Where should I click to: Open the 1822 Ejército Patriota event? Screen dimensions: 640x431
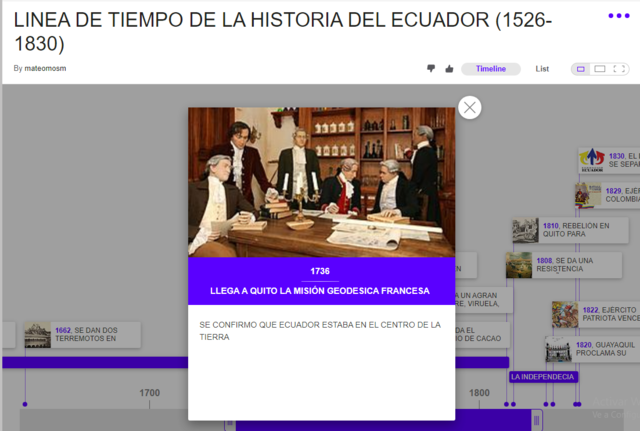(x=596, y=314)
